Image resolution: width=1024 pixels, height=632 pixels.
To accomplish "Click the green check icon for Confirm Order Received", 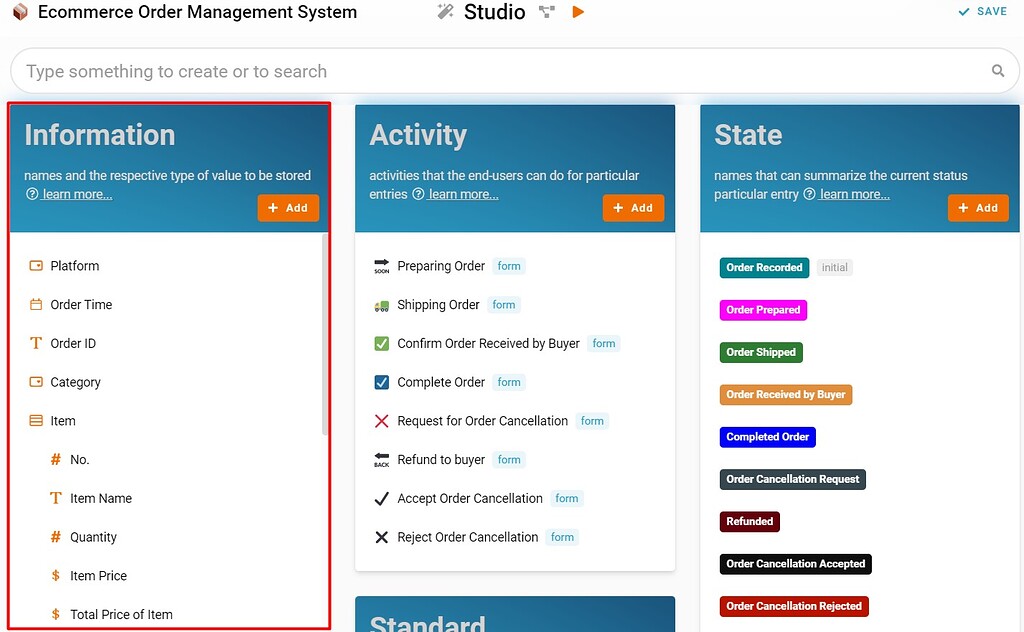I will (x=381, y=343).
